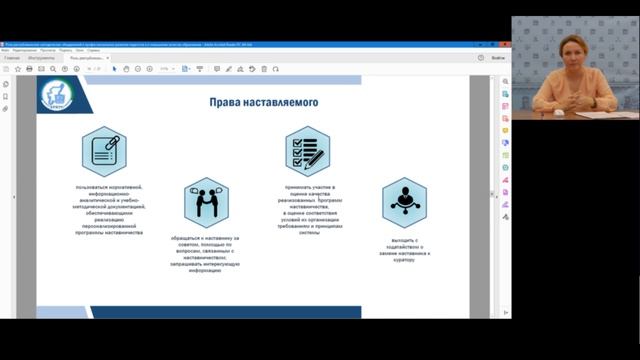The image size is (640, 360).
Task: Go to previous page with up arrow icon
Action: coord(65,69)
